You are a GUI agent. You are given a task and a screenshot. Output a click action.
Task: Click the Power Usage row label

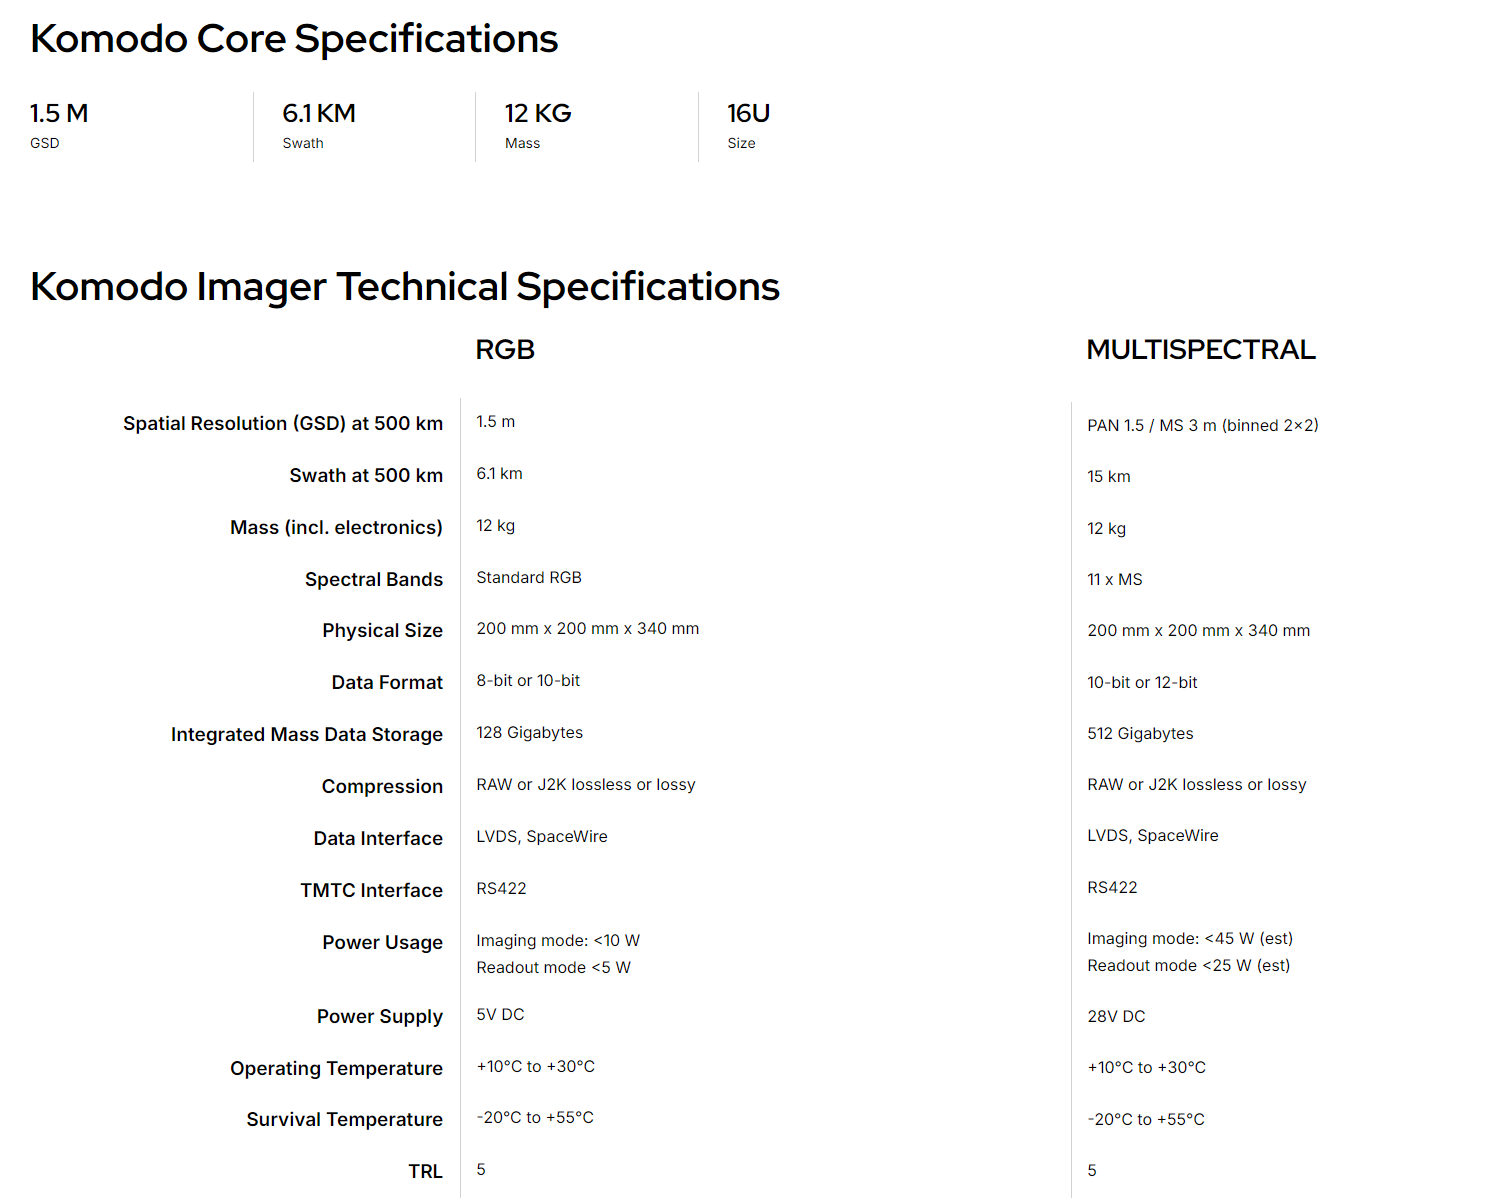(x=383, y=942)
